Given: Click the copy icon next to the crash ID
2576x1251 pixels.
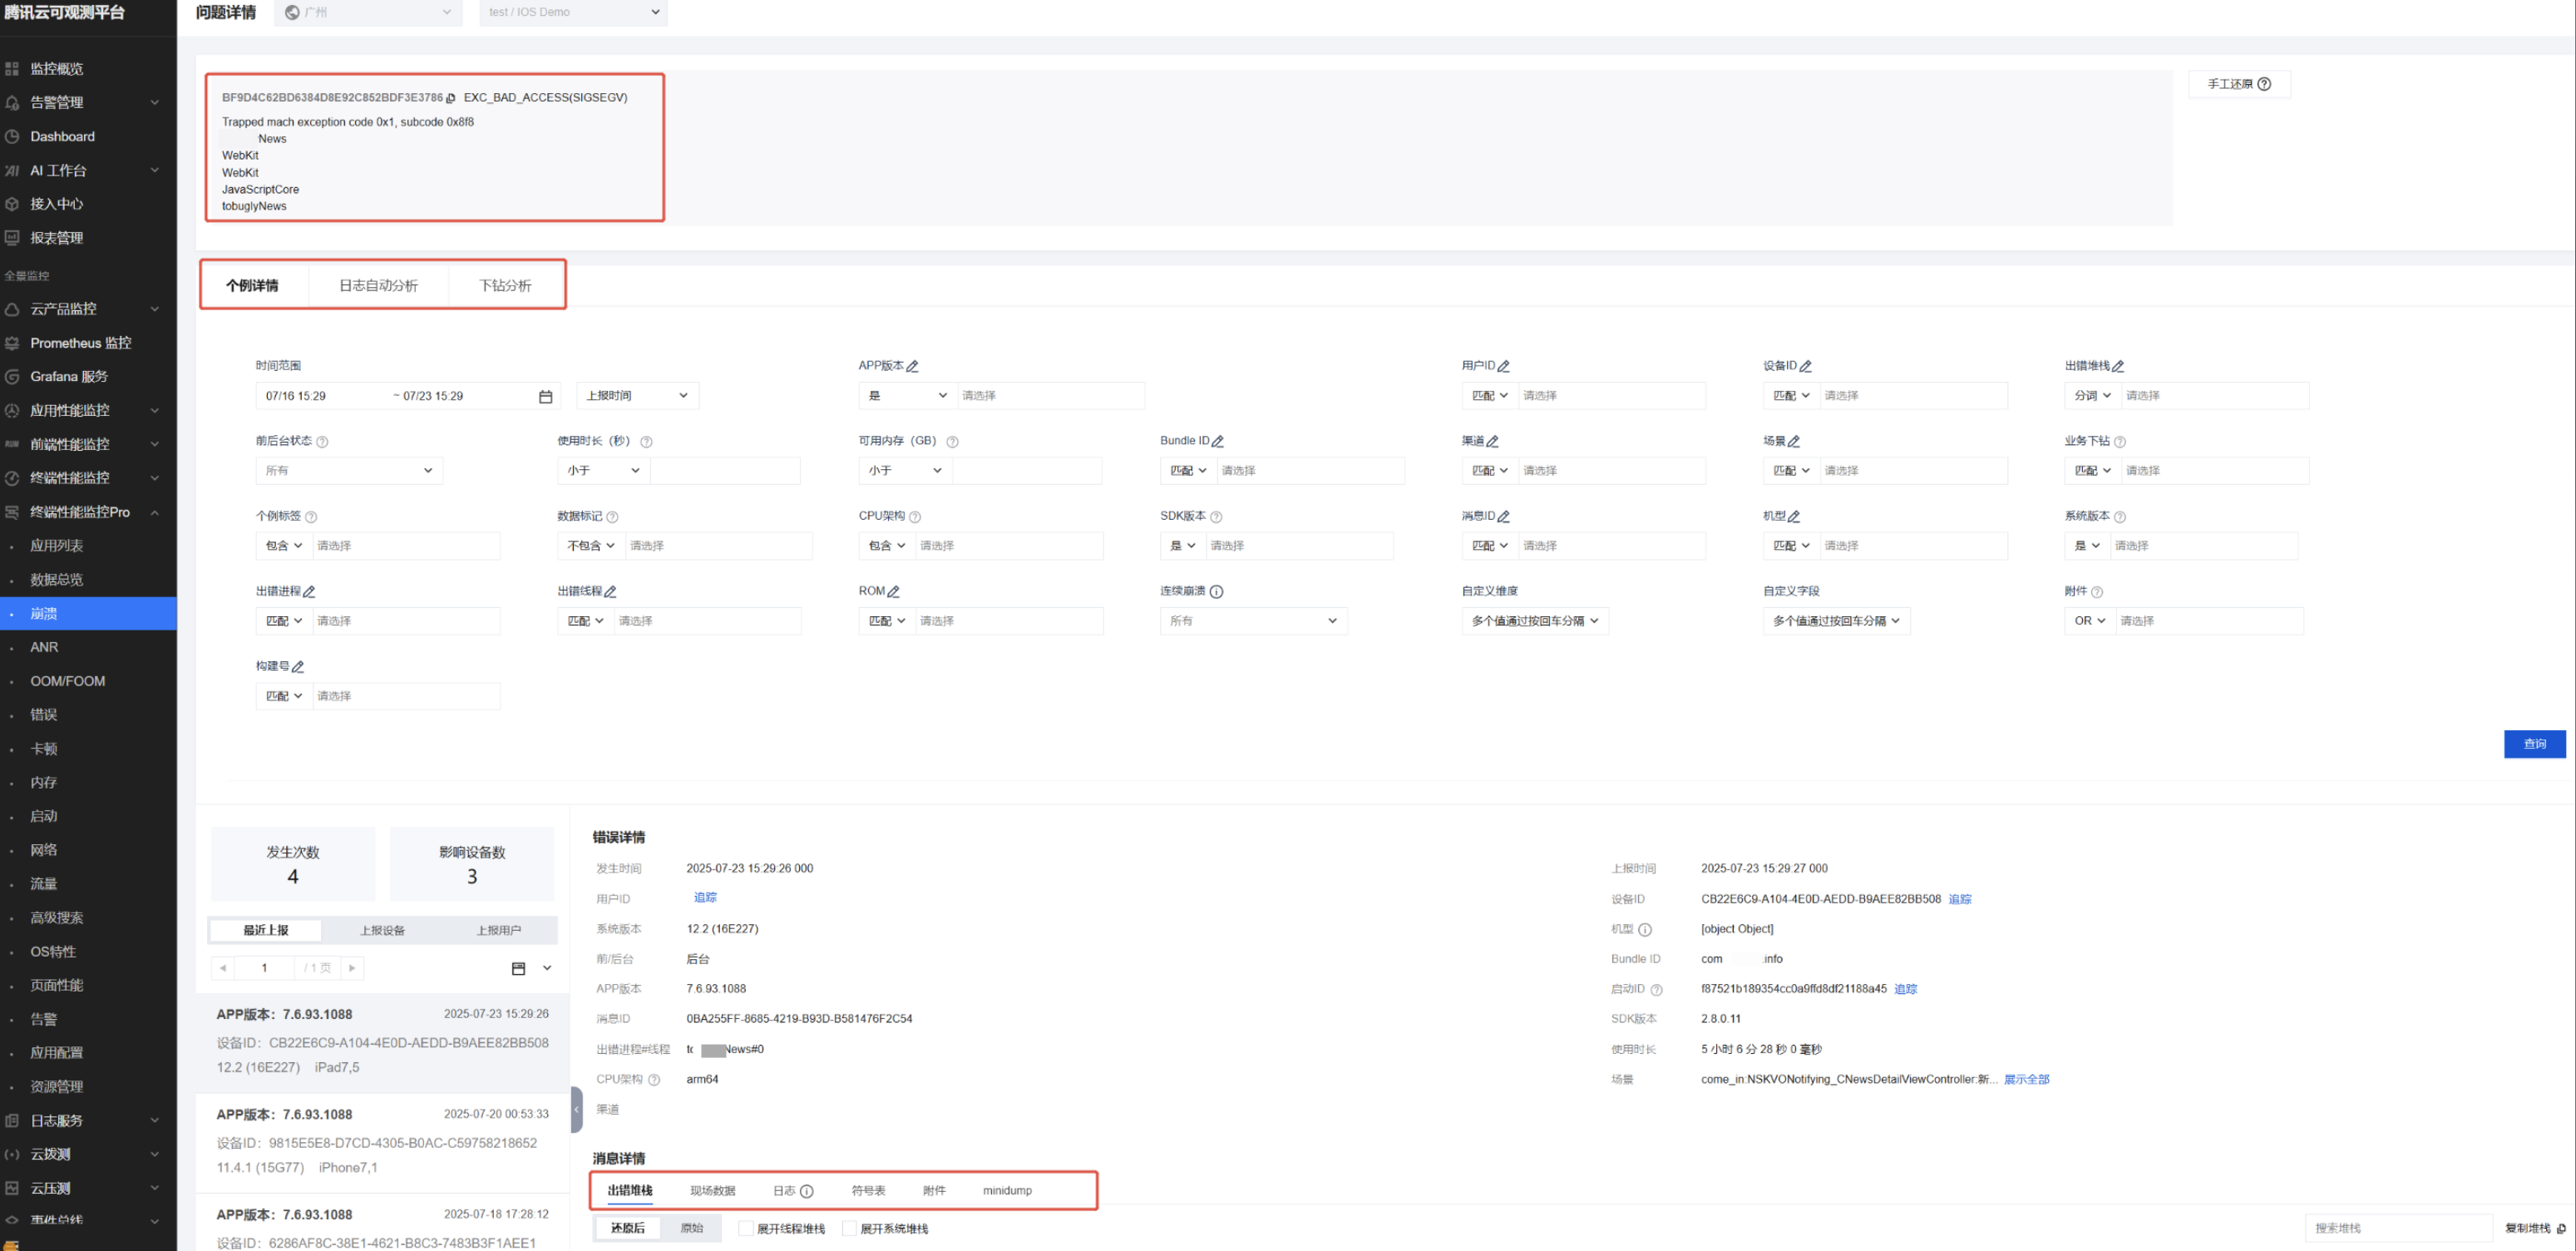Looking at the screenshot, I should 451,98.
